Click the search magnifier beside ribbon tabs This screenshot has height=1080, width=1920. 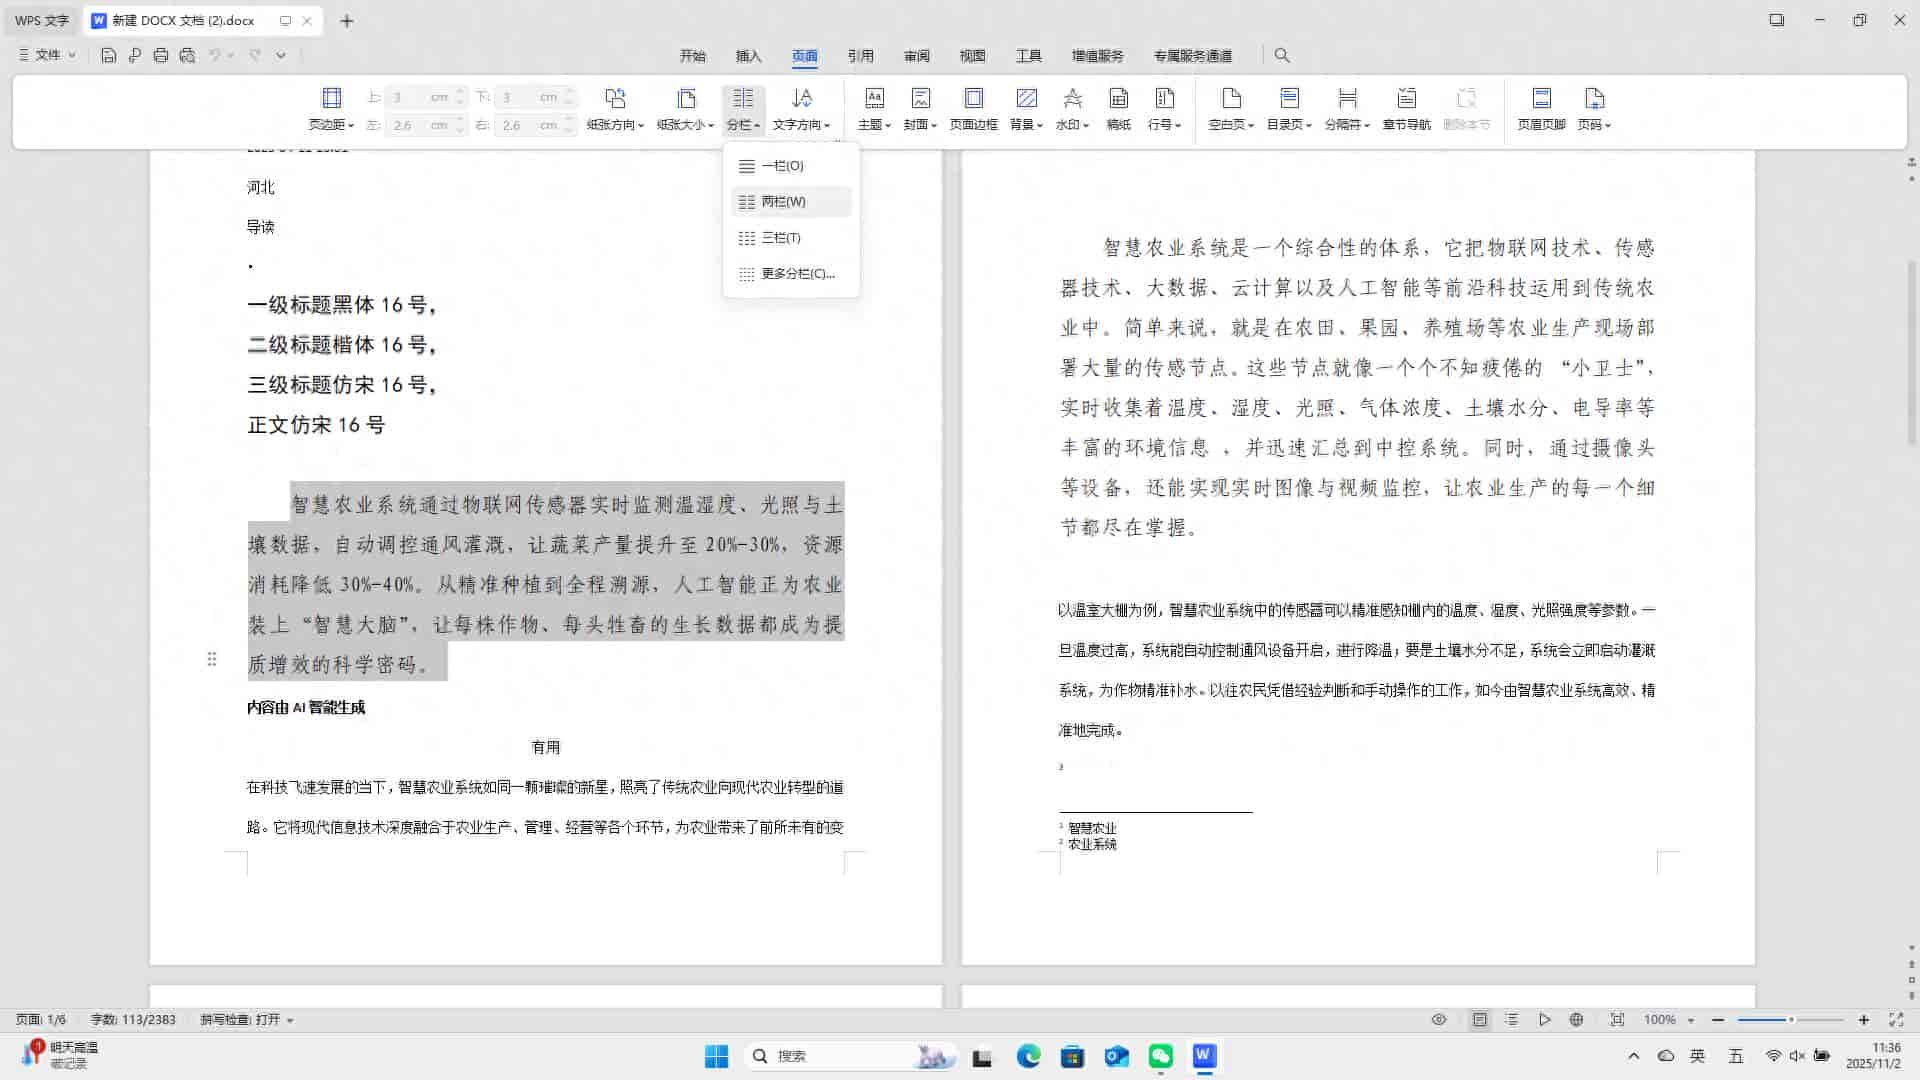[1282, 55]
